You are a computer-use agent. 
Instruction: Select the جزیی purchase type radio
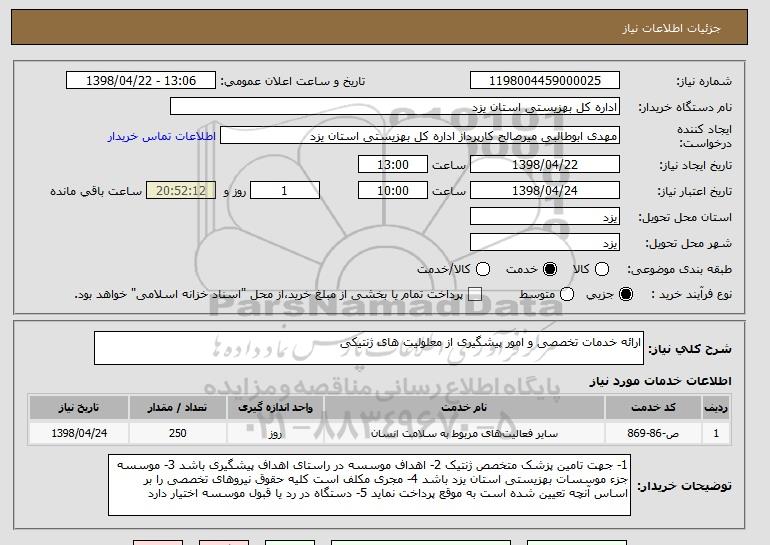pyautogui.click(x=626, y=294)
